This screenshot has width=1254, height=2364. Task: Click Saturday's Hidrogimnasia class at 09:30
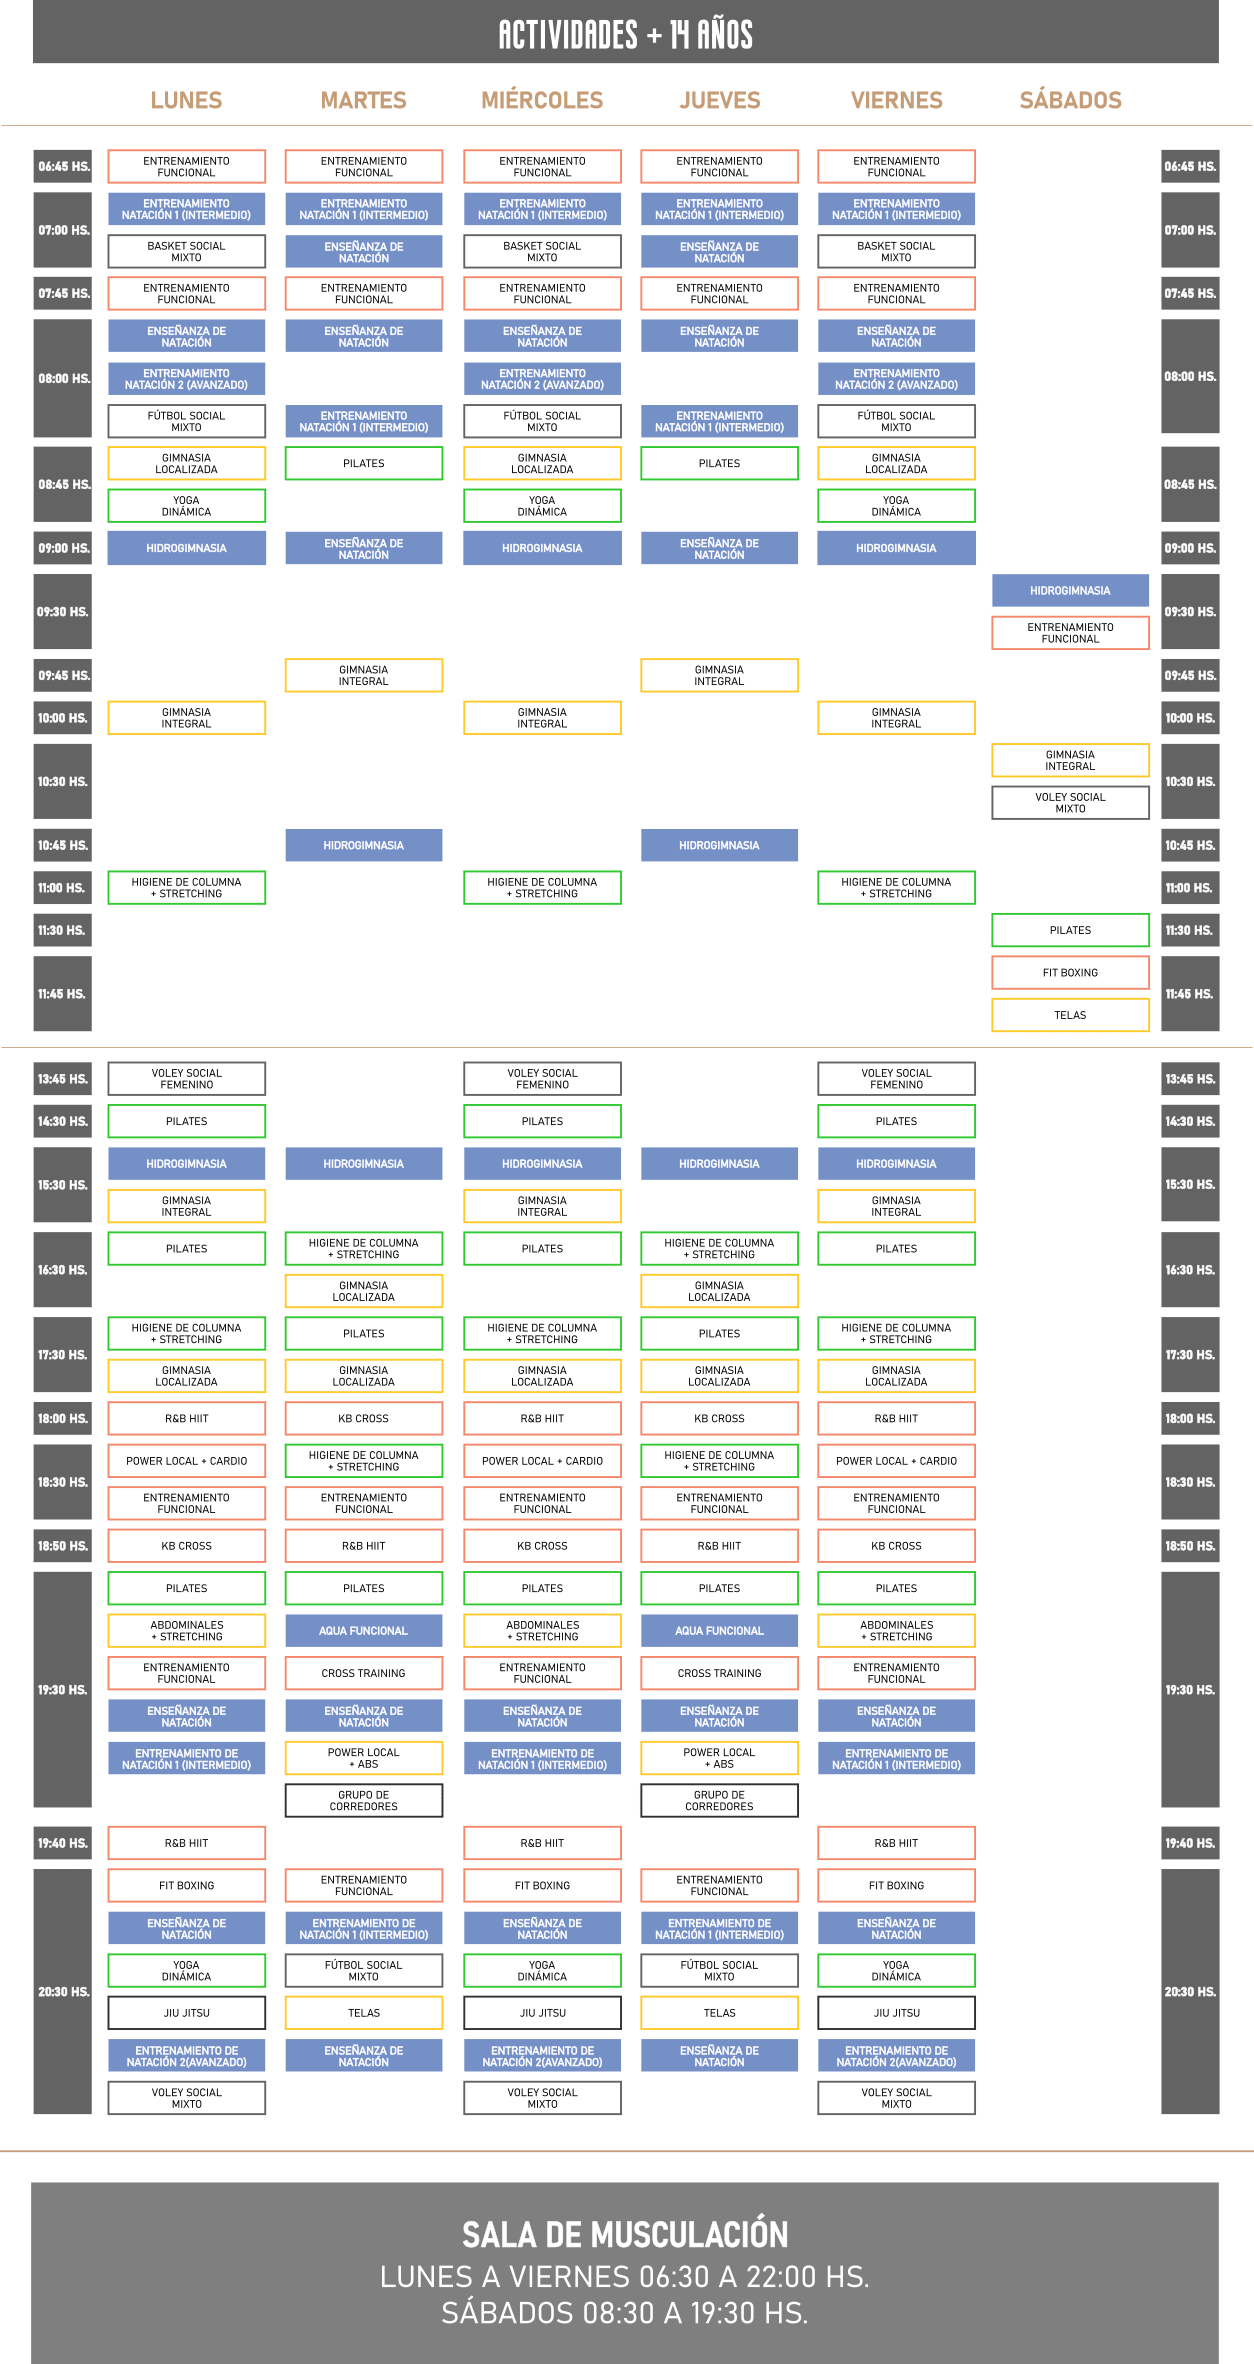[x=1070, y=591]
